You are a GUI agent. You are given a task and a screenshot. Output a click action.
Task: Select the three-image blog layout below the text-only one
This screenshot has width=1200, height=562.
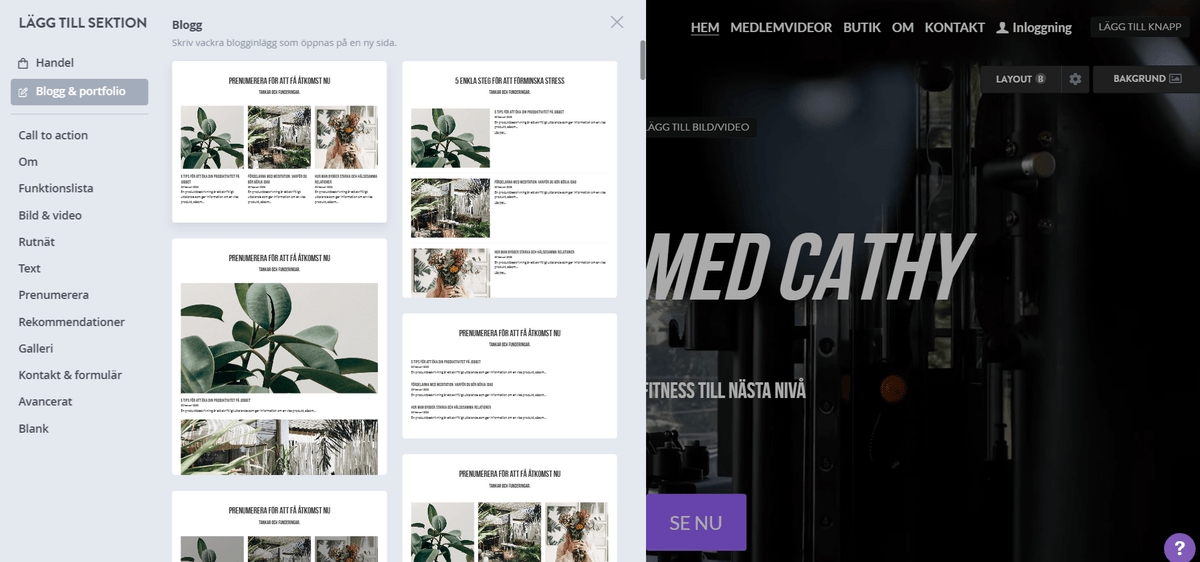pos(509,508)
